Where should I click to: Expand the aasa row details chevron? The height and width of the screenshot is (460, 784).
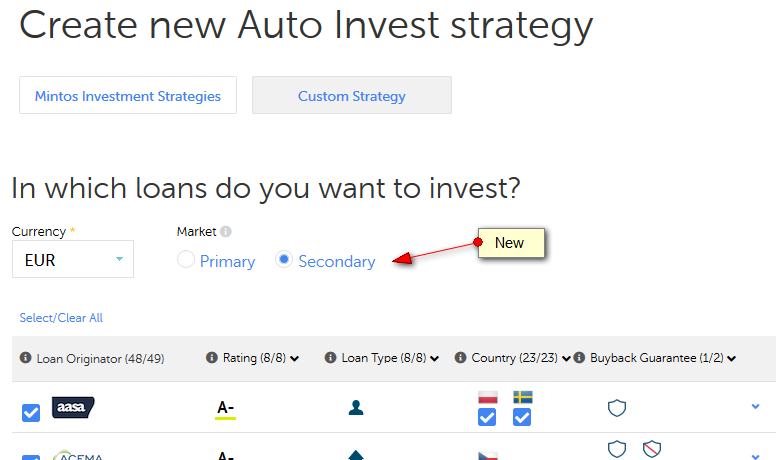756,406
